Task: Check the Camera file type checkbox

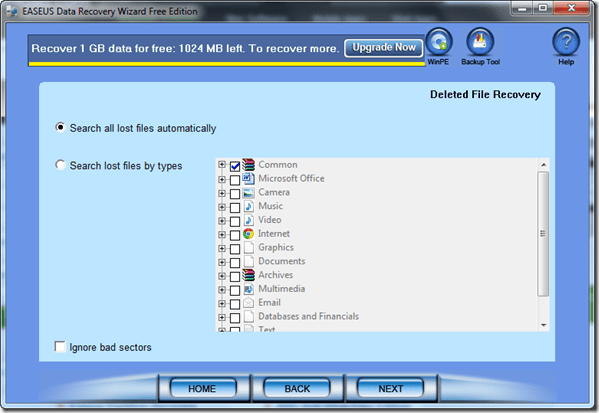Action: coord(235,194)
